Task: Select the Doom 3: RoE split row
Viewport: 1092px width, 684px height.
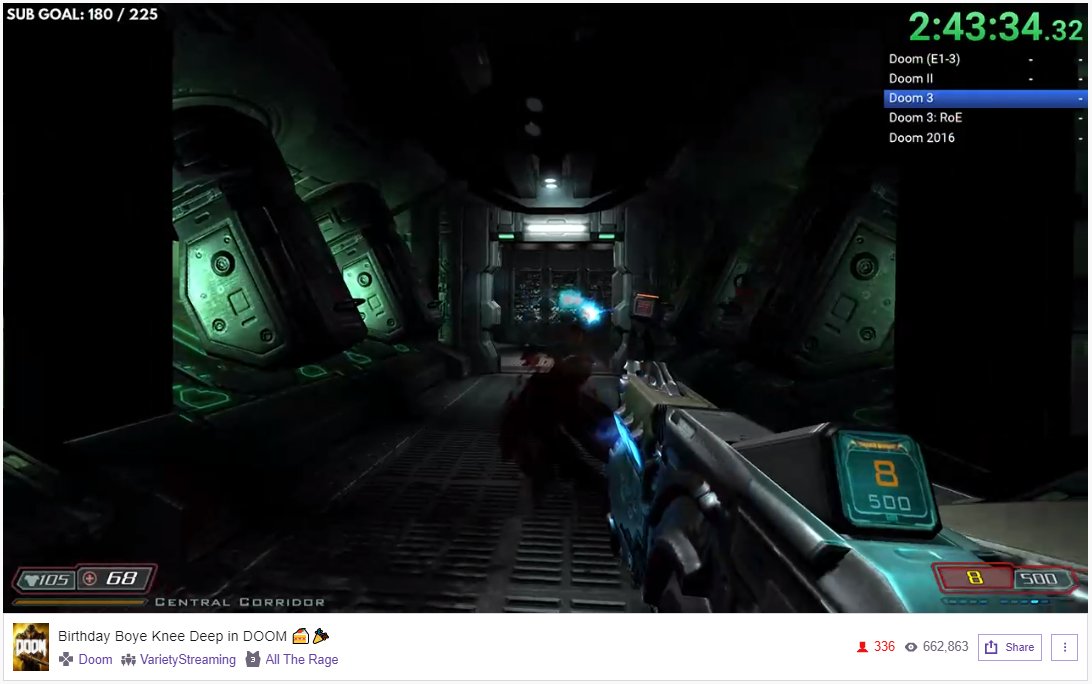Action: point(985,118)
